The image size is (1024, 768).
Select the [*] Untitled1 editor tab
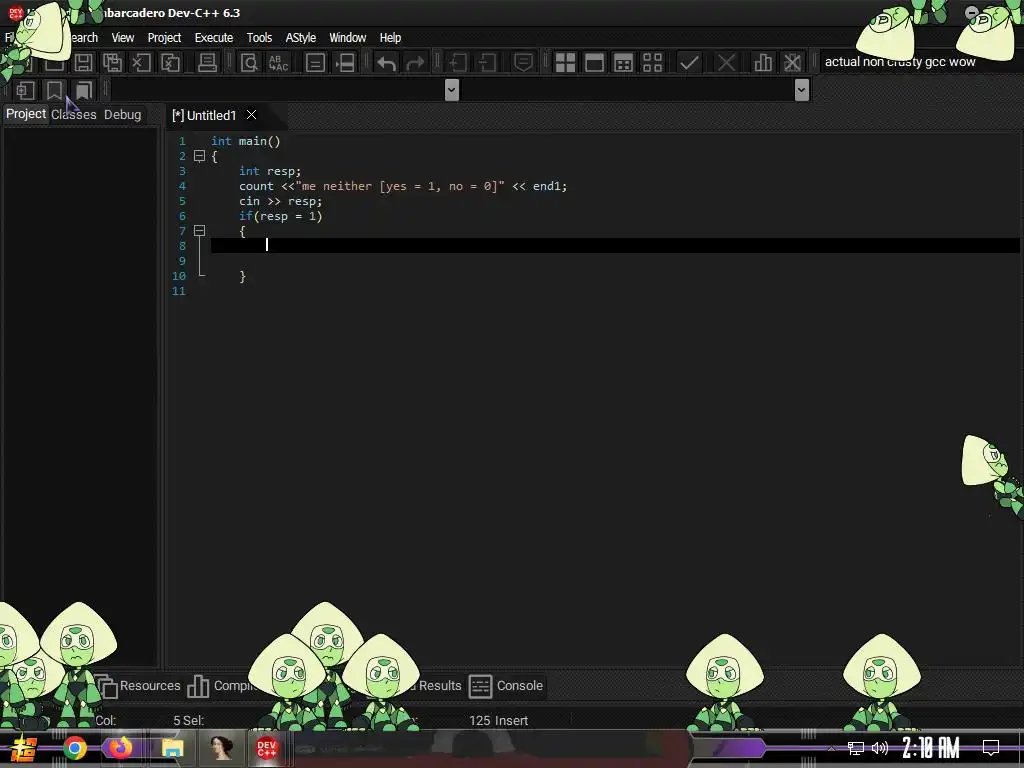(204, 116)
